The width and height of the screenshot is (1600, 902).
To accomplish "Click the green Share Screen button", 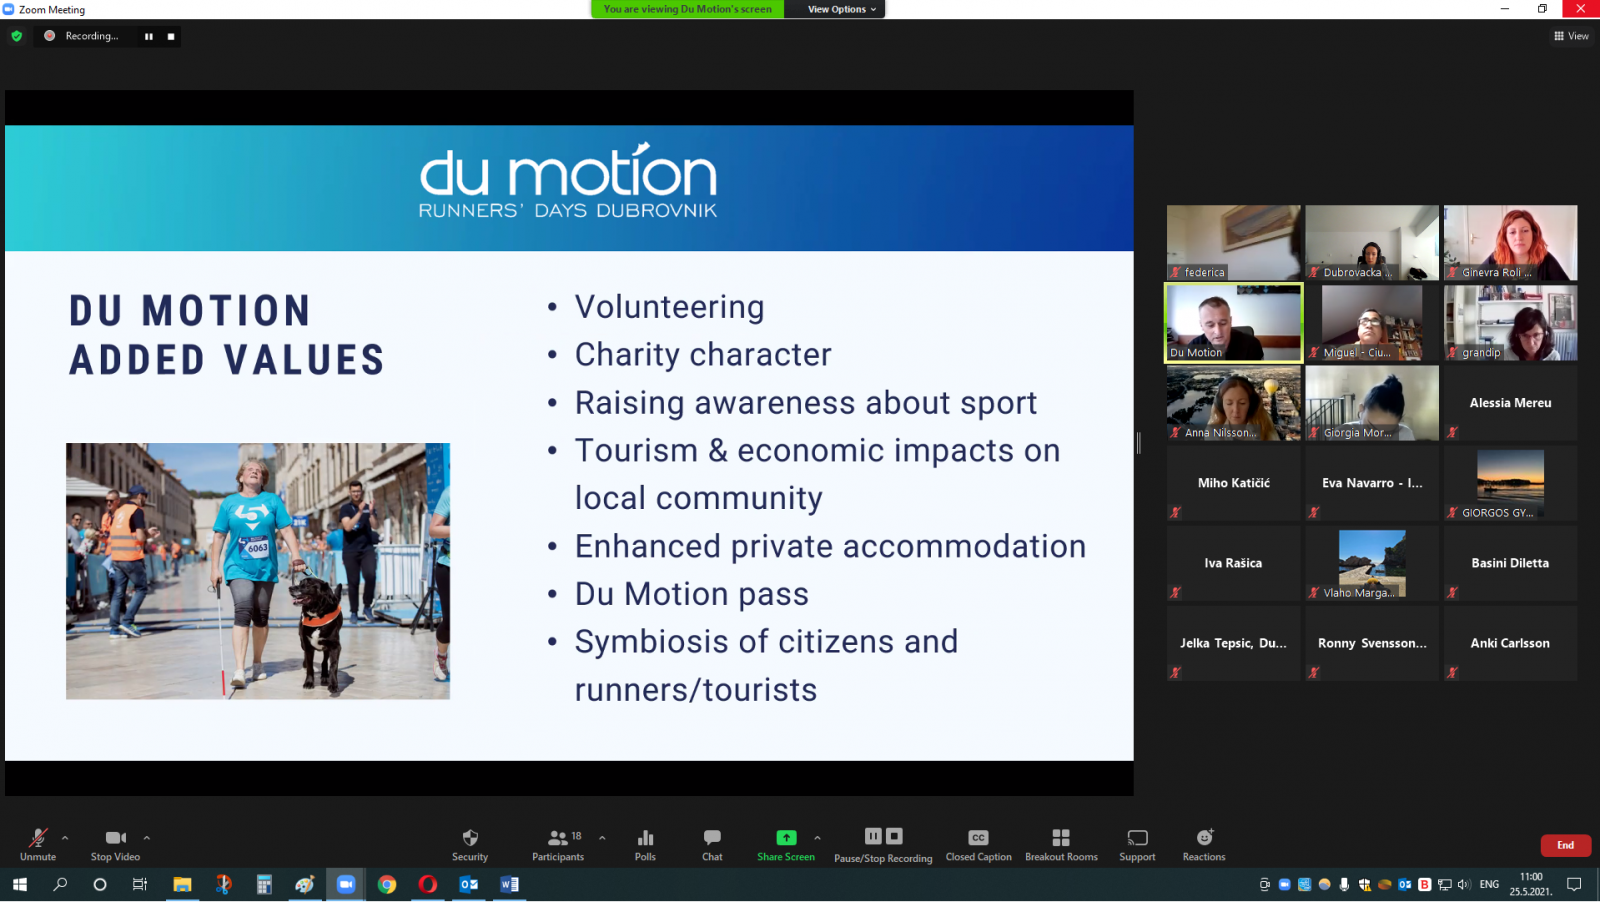I will [x=786, y=844].
